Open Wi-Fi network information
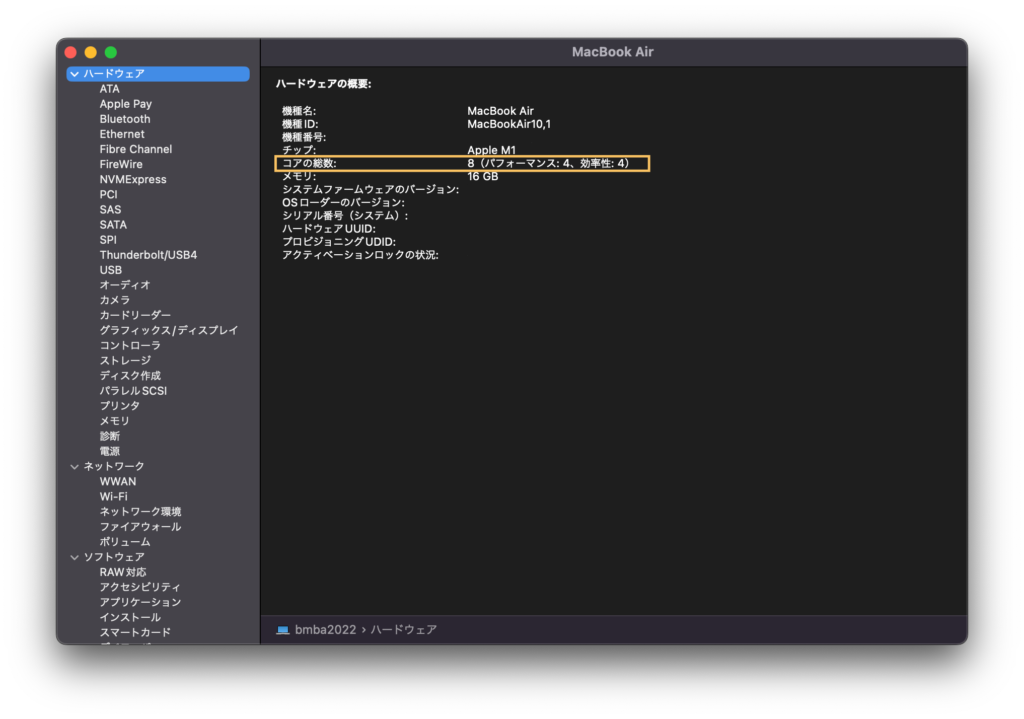 pyautogui.click(x=114, y=496)
